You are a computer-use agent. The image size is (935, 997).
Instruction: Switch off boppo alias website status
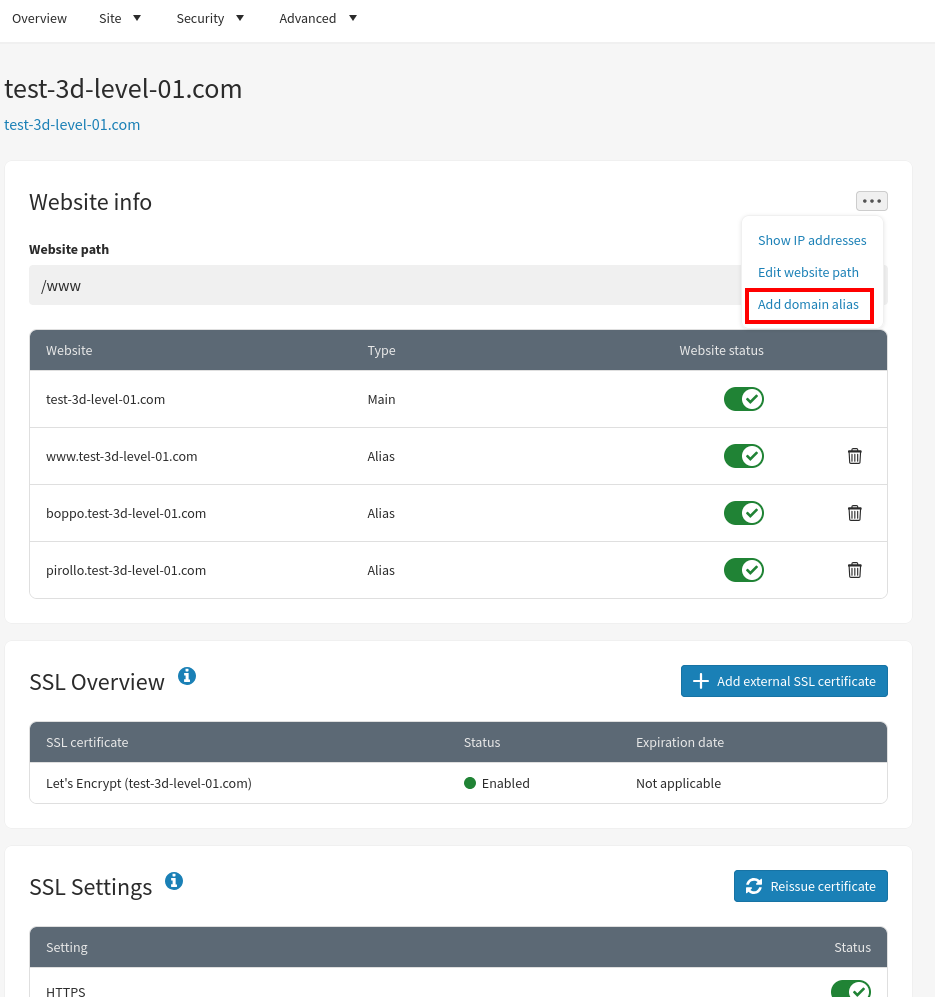coord(743,513)
